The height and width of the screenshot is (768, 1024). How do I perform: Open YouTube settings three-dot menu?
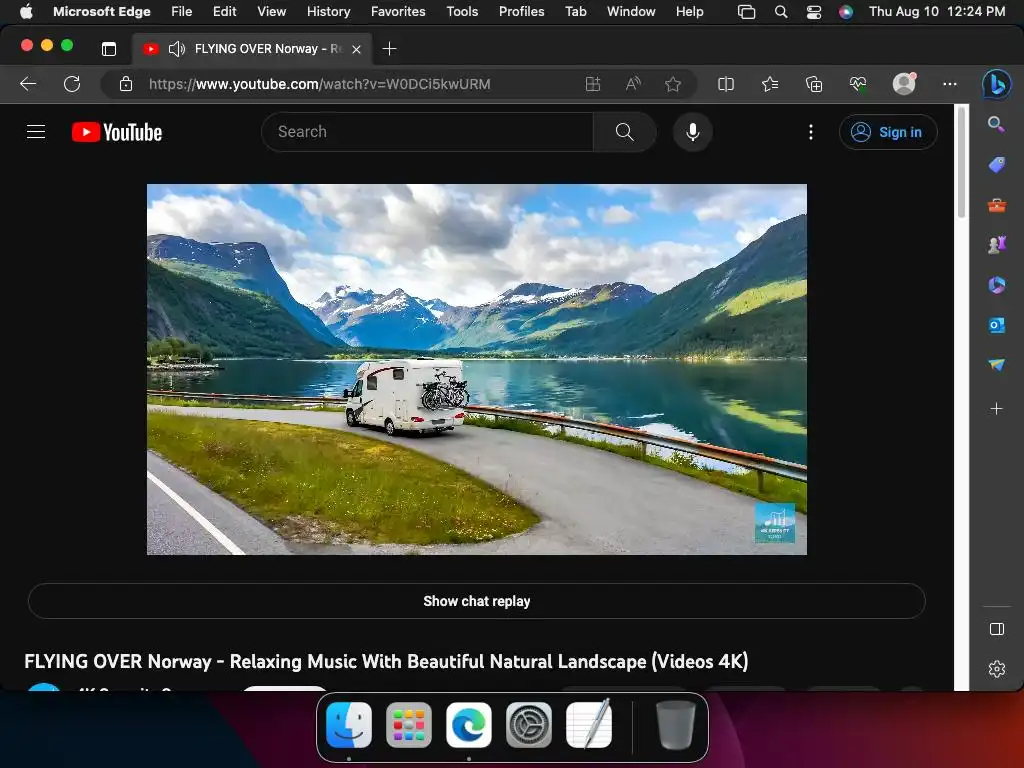pos(810,132)
